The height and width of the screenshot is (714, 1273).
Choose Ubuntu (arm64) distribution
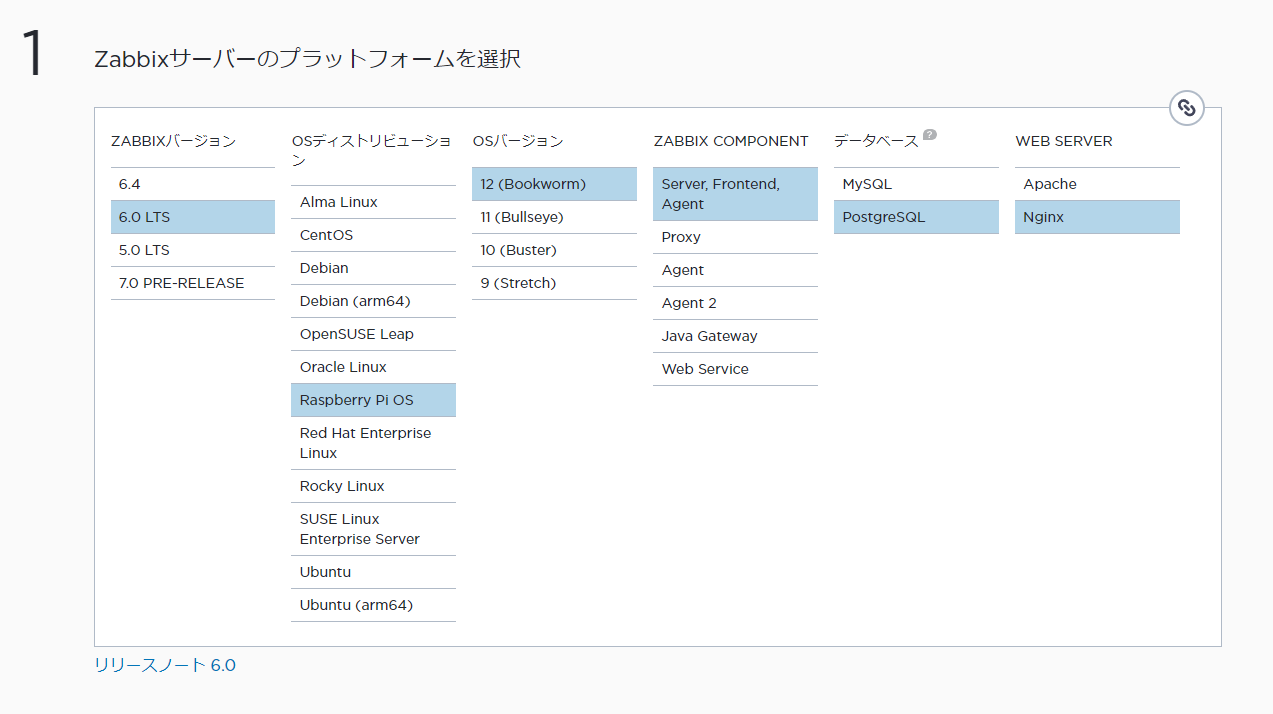pyautogui.click(x=373, y=605)
